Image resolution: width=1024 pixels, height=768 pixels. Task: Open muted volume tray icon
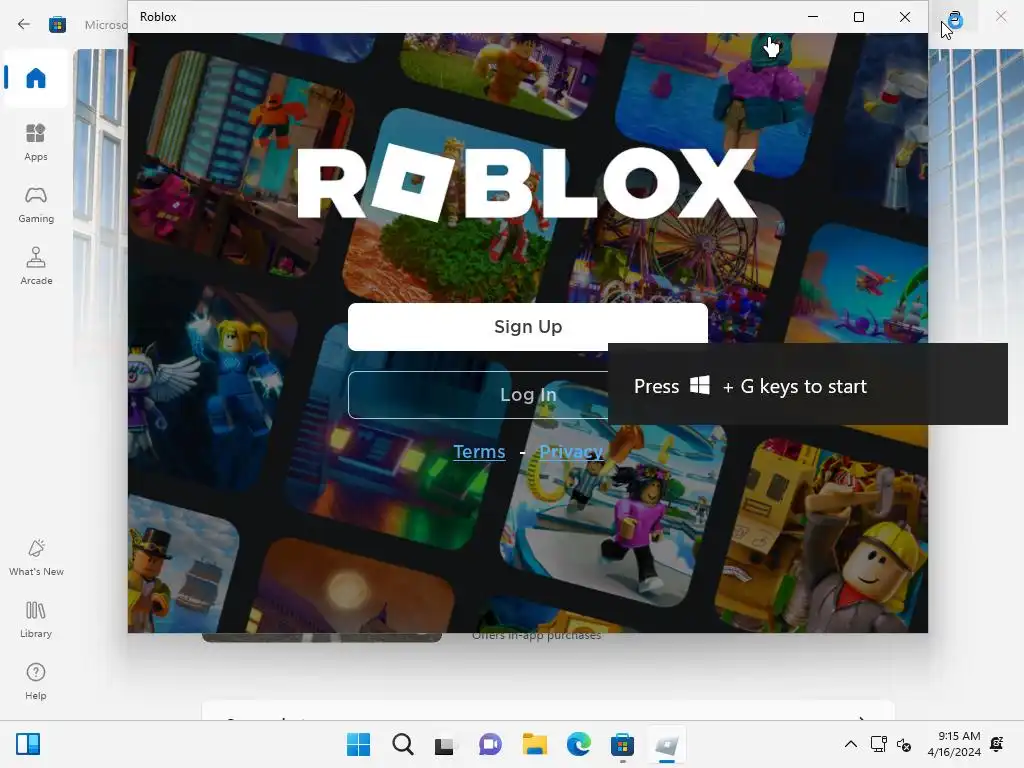tap(904, 744)
